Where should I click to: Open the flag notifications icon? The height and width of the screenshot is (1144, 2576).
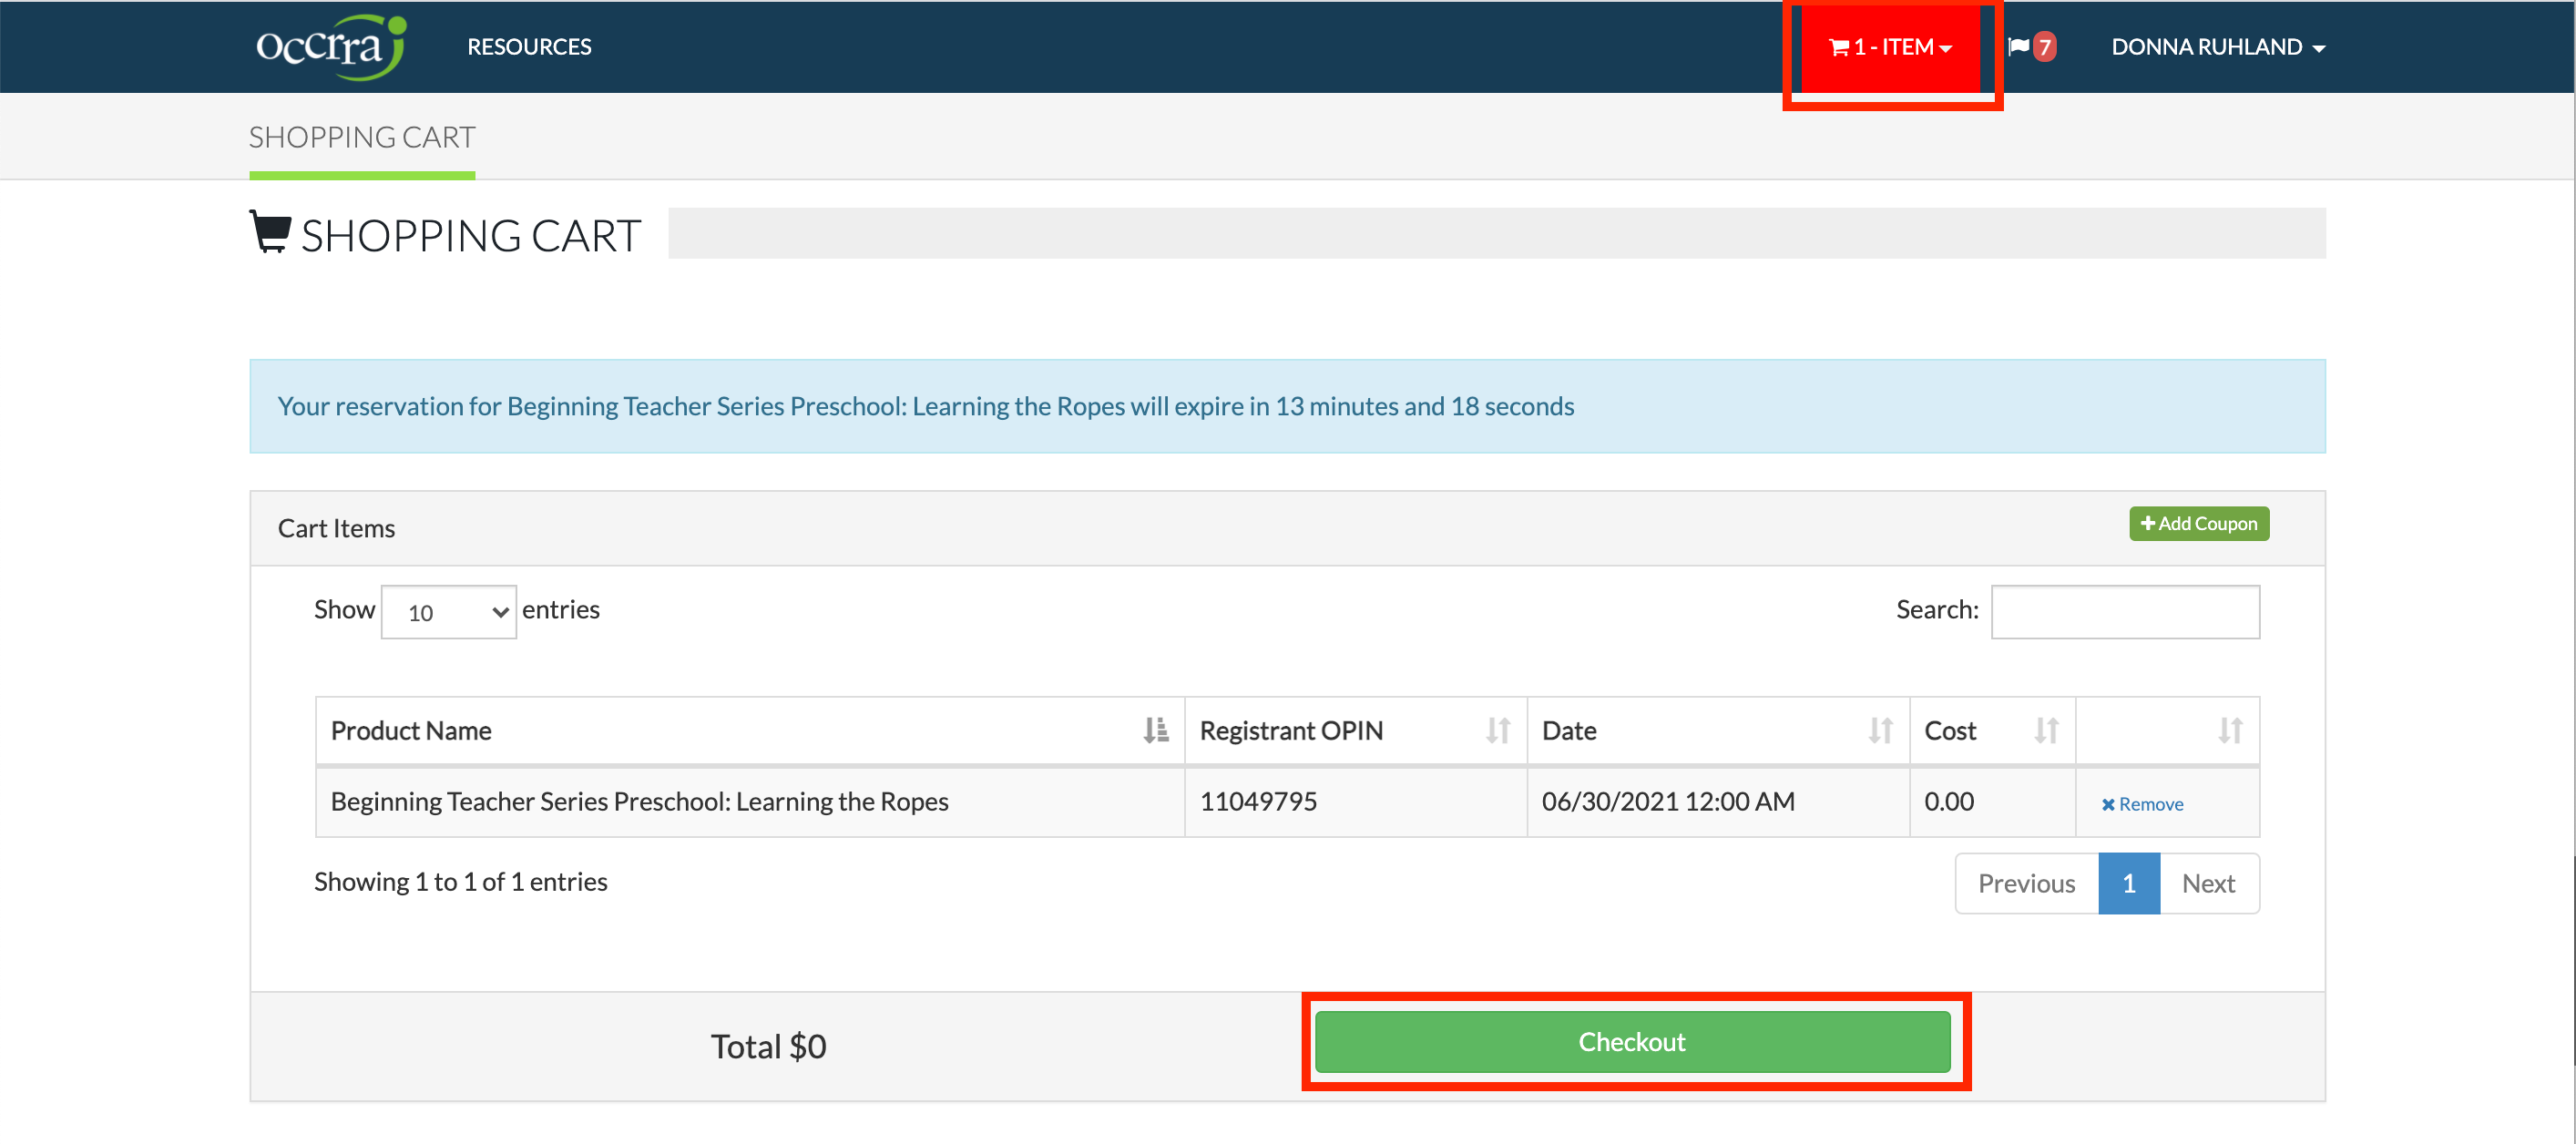[x=2018, y=46]
